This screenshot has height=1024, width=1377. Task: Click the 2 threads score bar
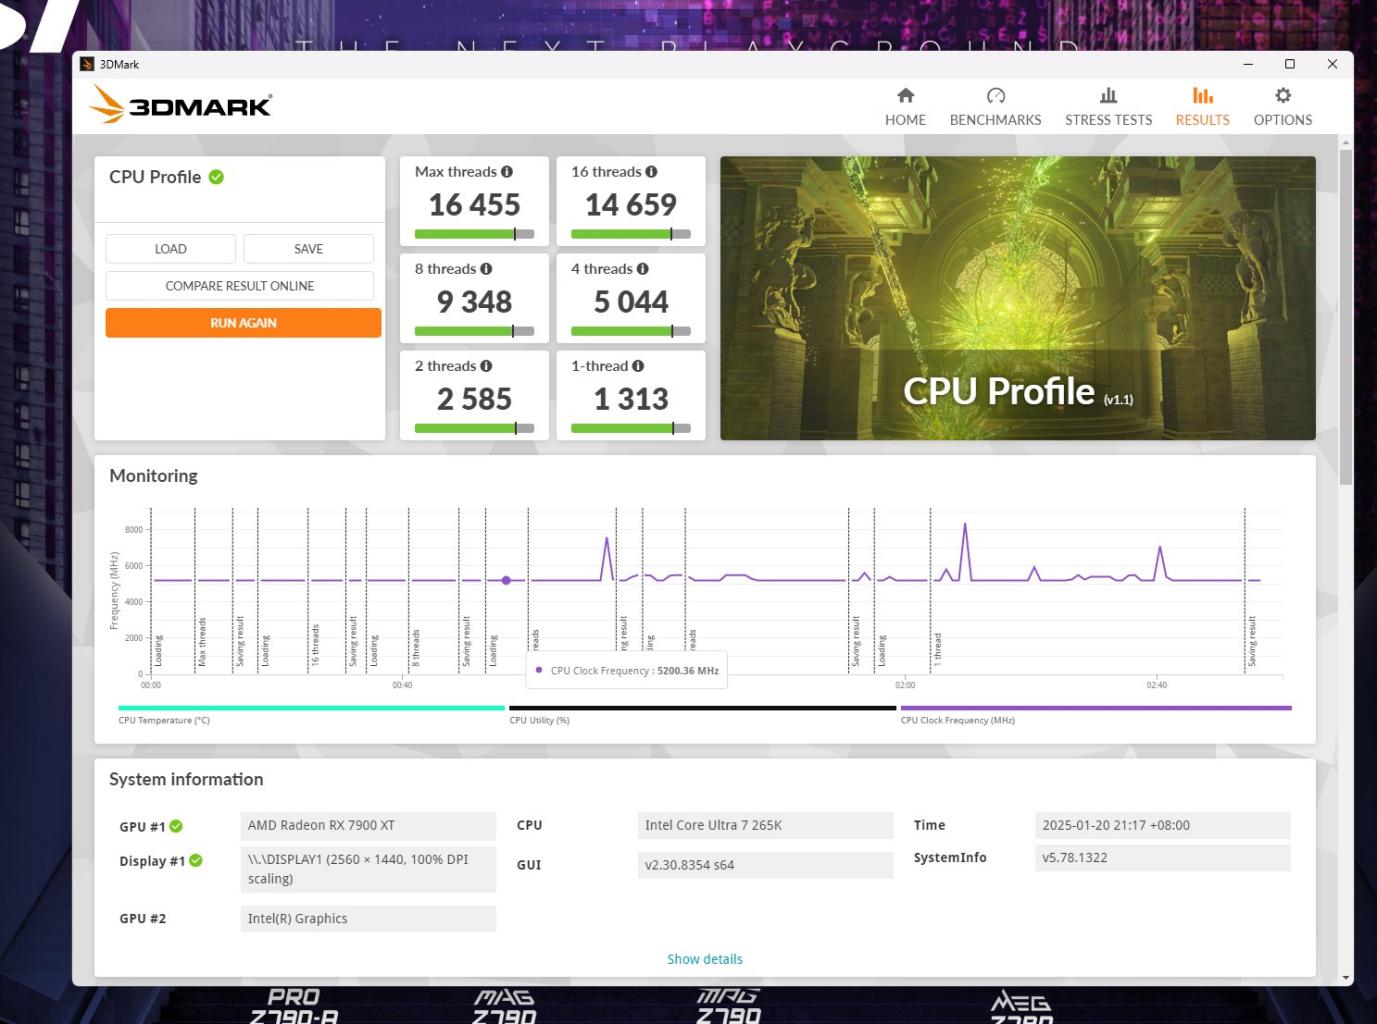pyautogui.click(x=474, y=428)
